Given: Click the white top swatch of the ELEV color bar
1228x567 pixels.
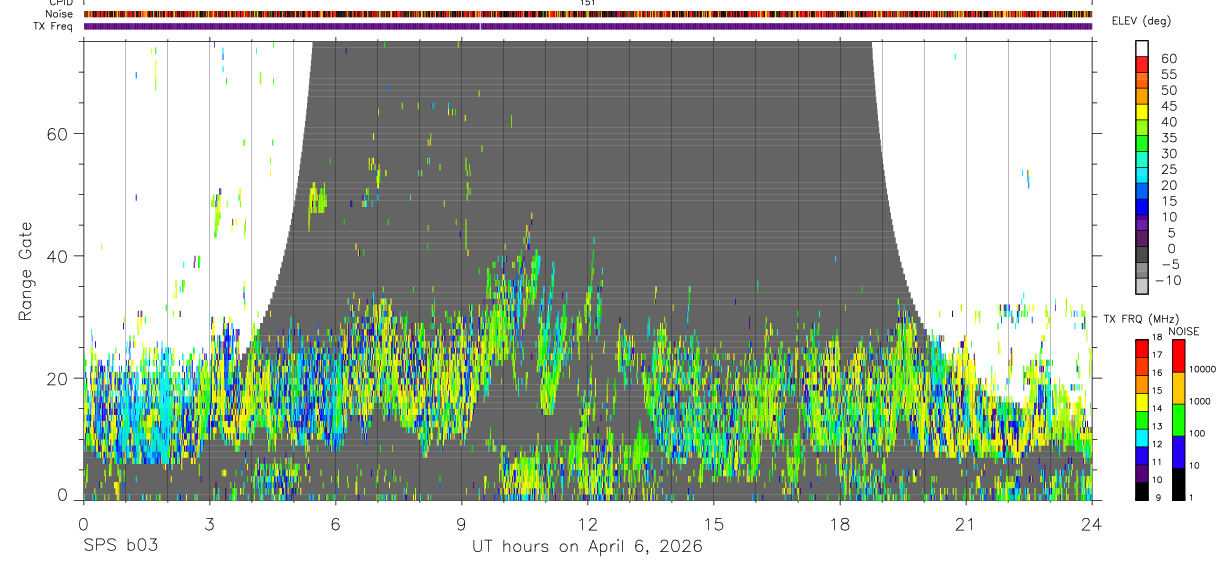Looking at the screenshot, I should click(x=1142, y=48).
